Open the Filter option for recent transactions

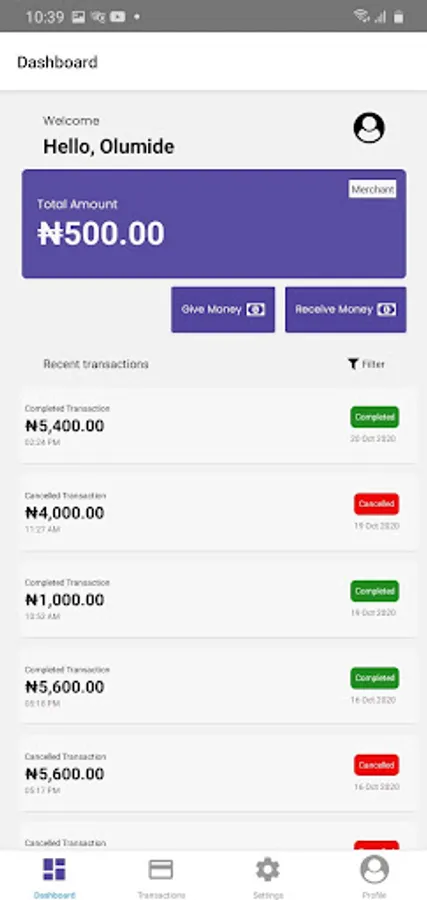point(366,364)
